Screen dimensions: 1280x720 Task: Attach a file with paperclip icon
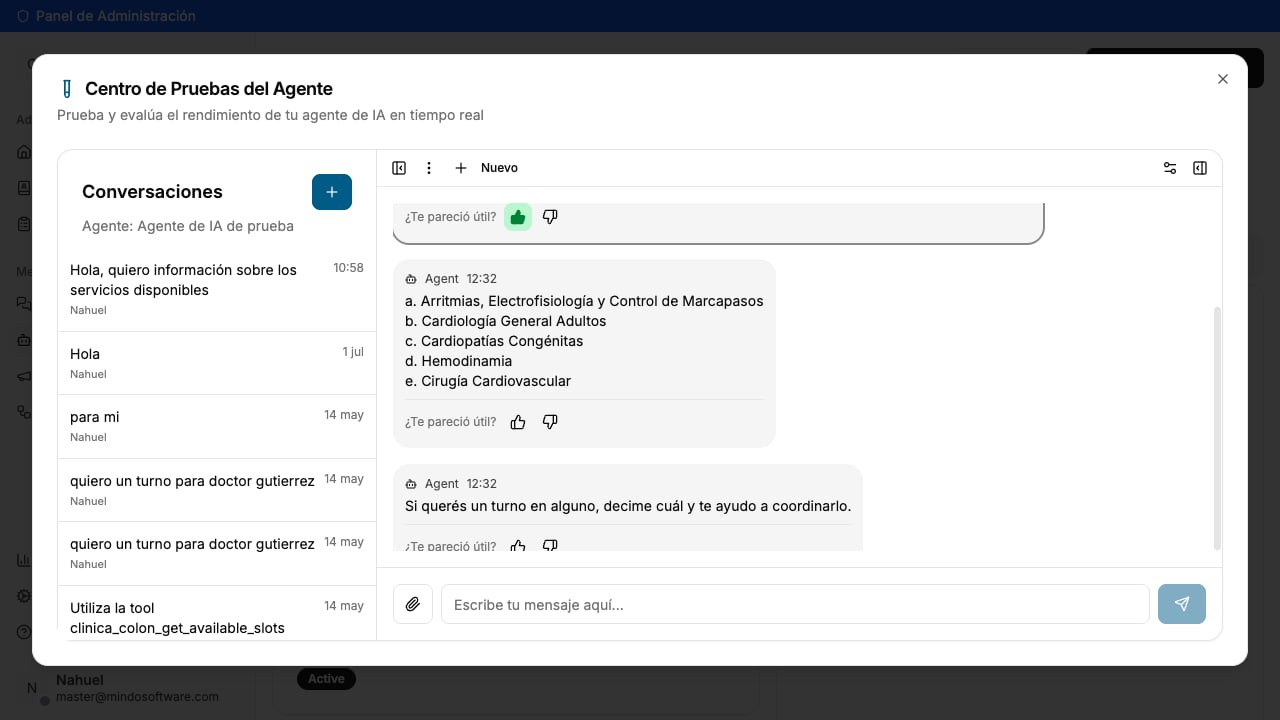click(x=413, y=604)
